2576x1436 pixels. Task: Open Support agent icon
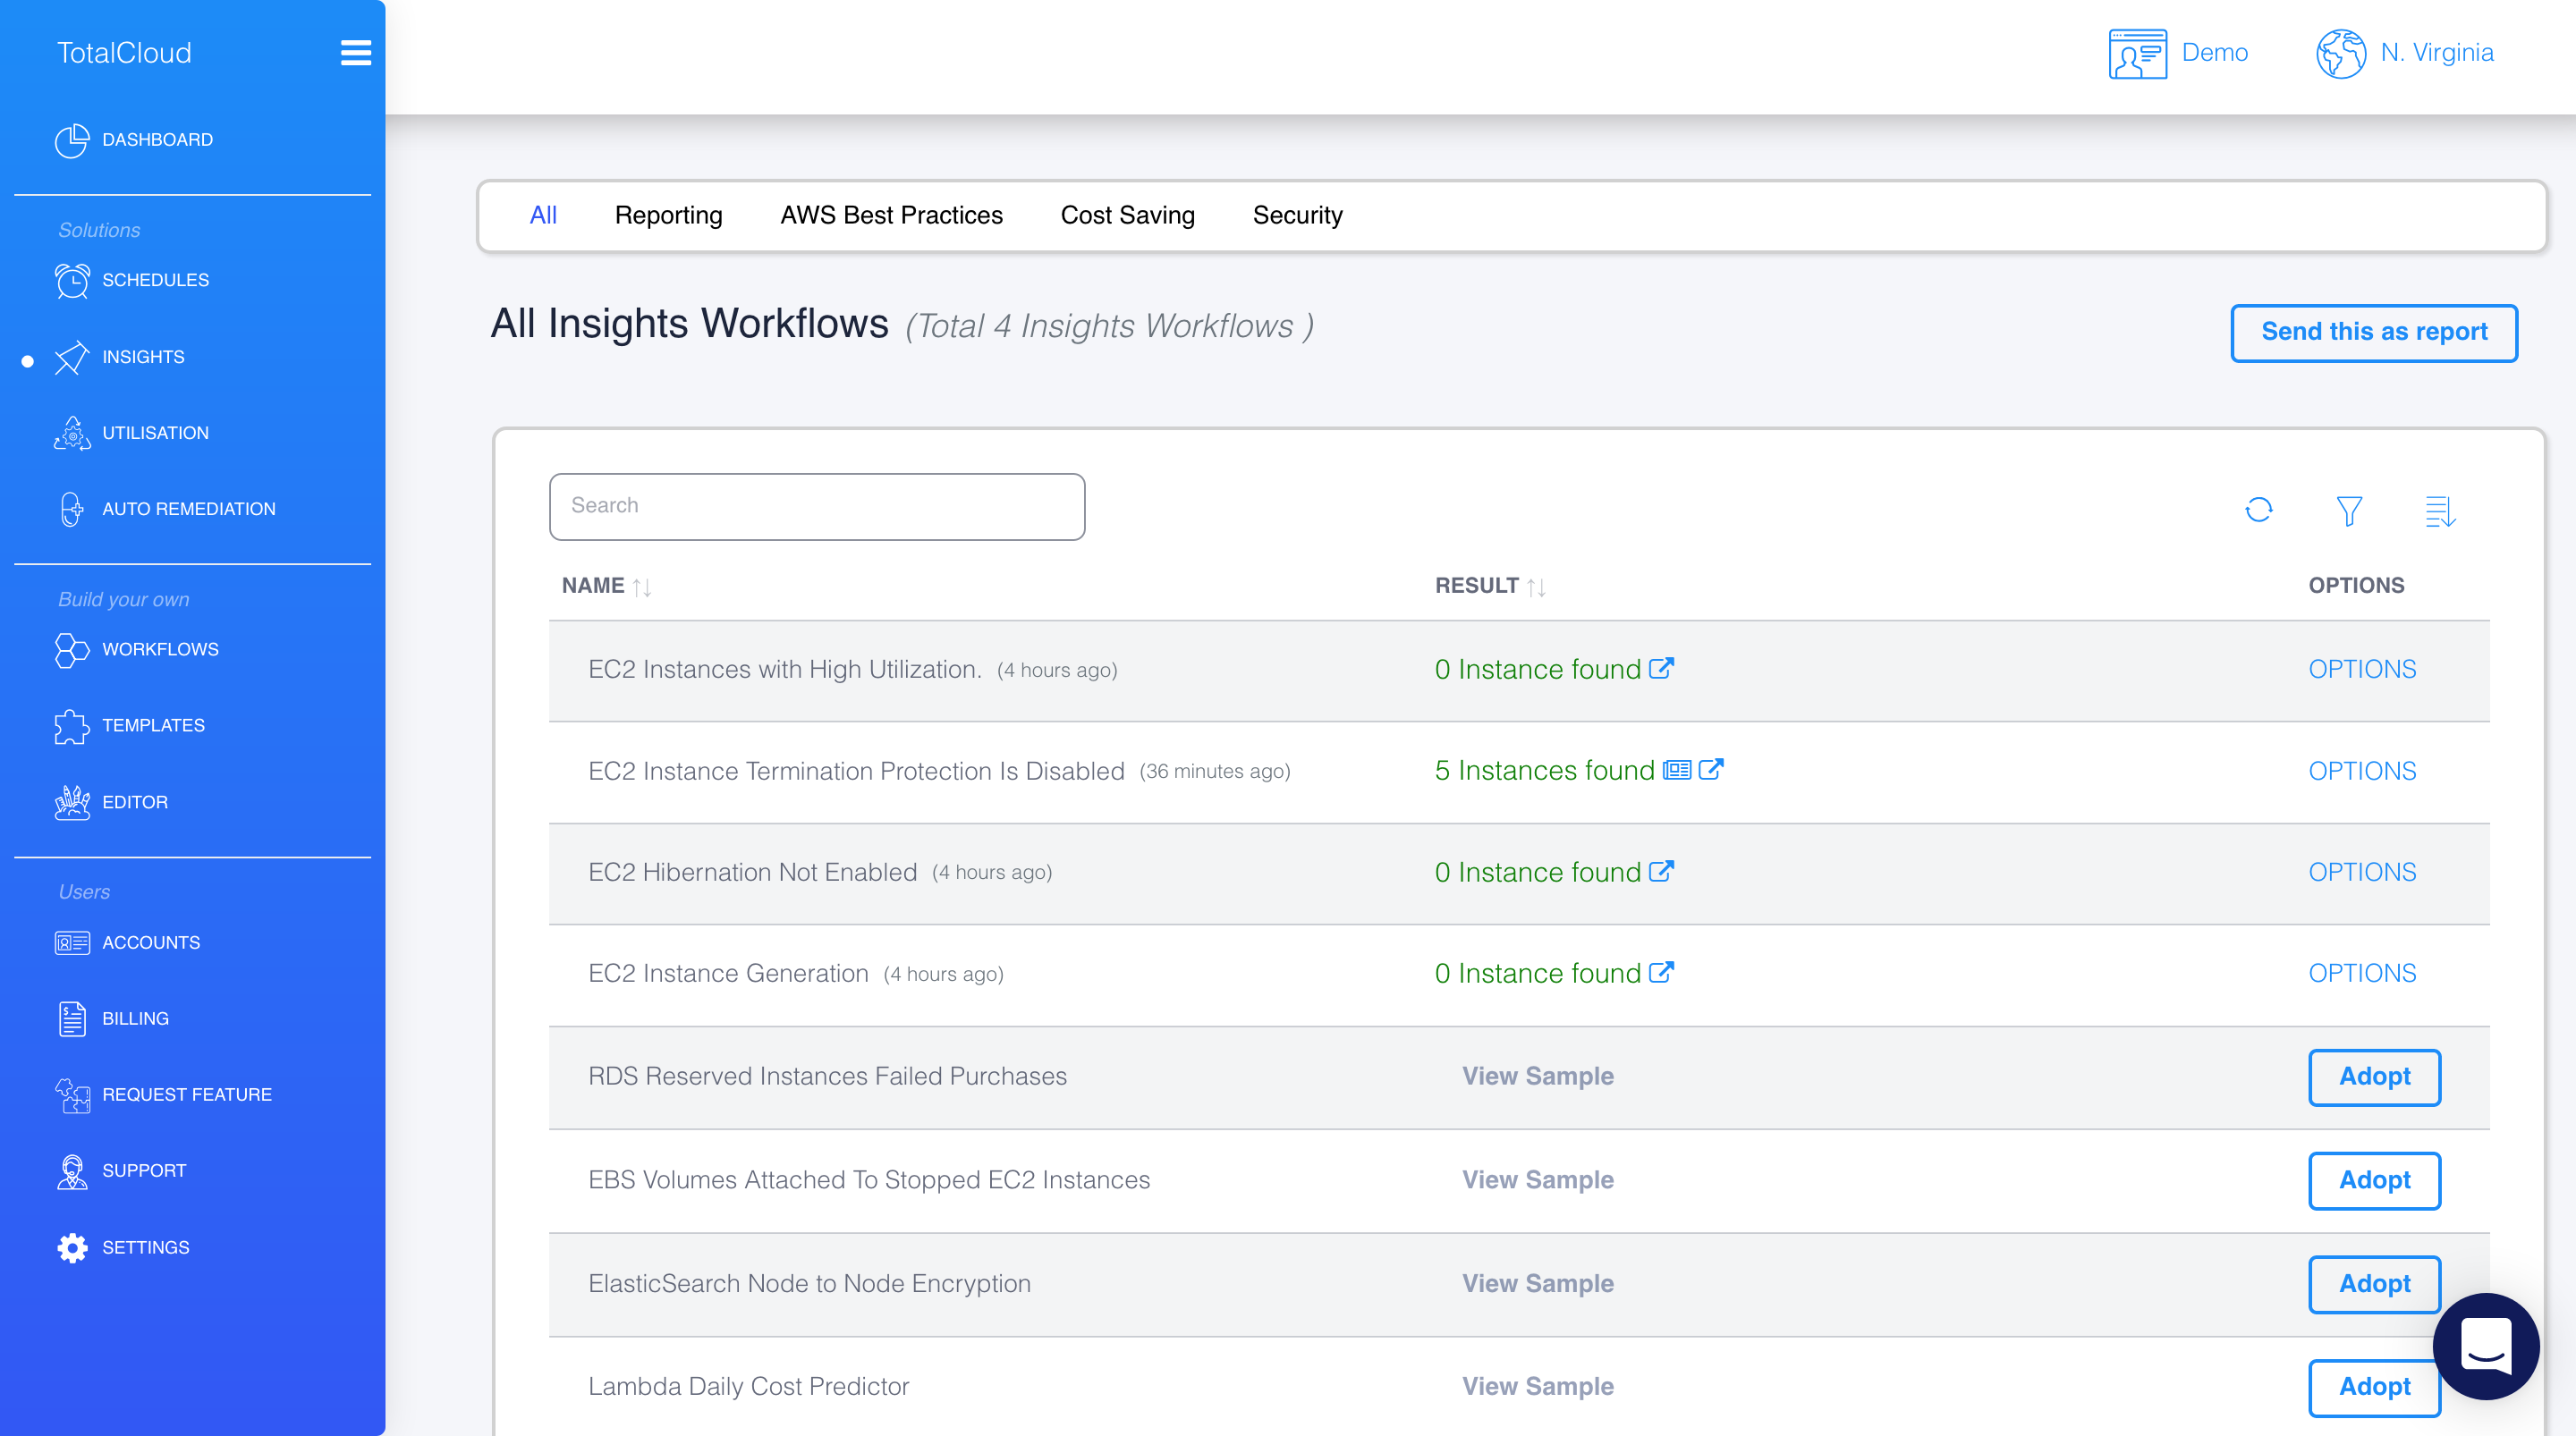click(72, 1171)
